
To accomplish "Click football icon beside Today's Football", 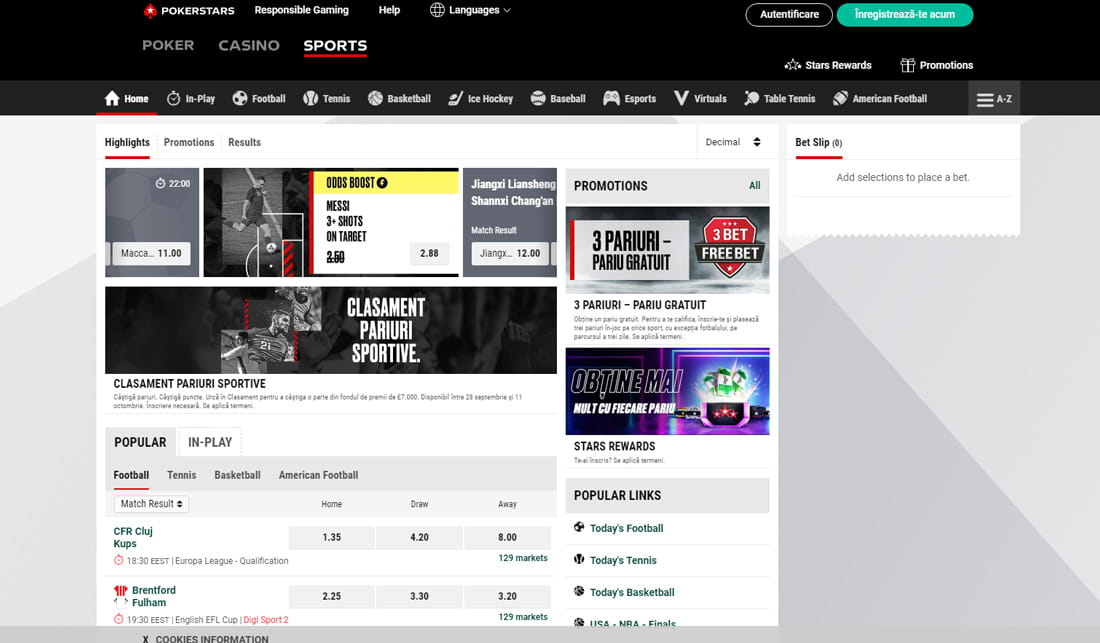I will tap(579, 527).
